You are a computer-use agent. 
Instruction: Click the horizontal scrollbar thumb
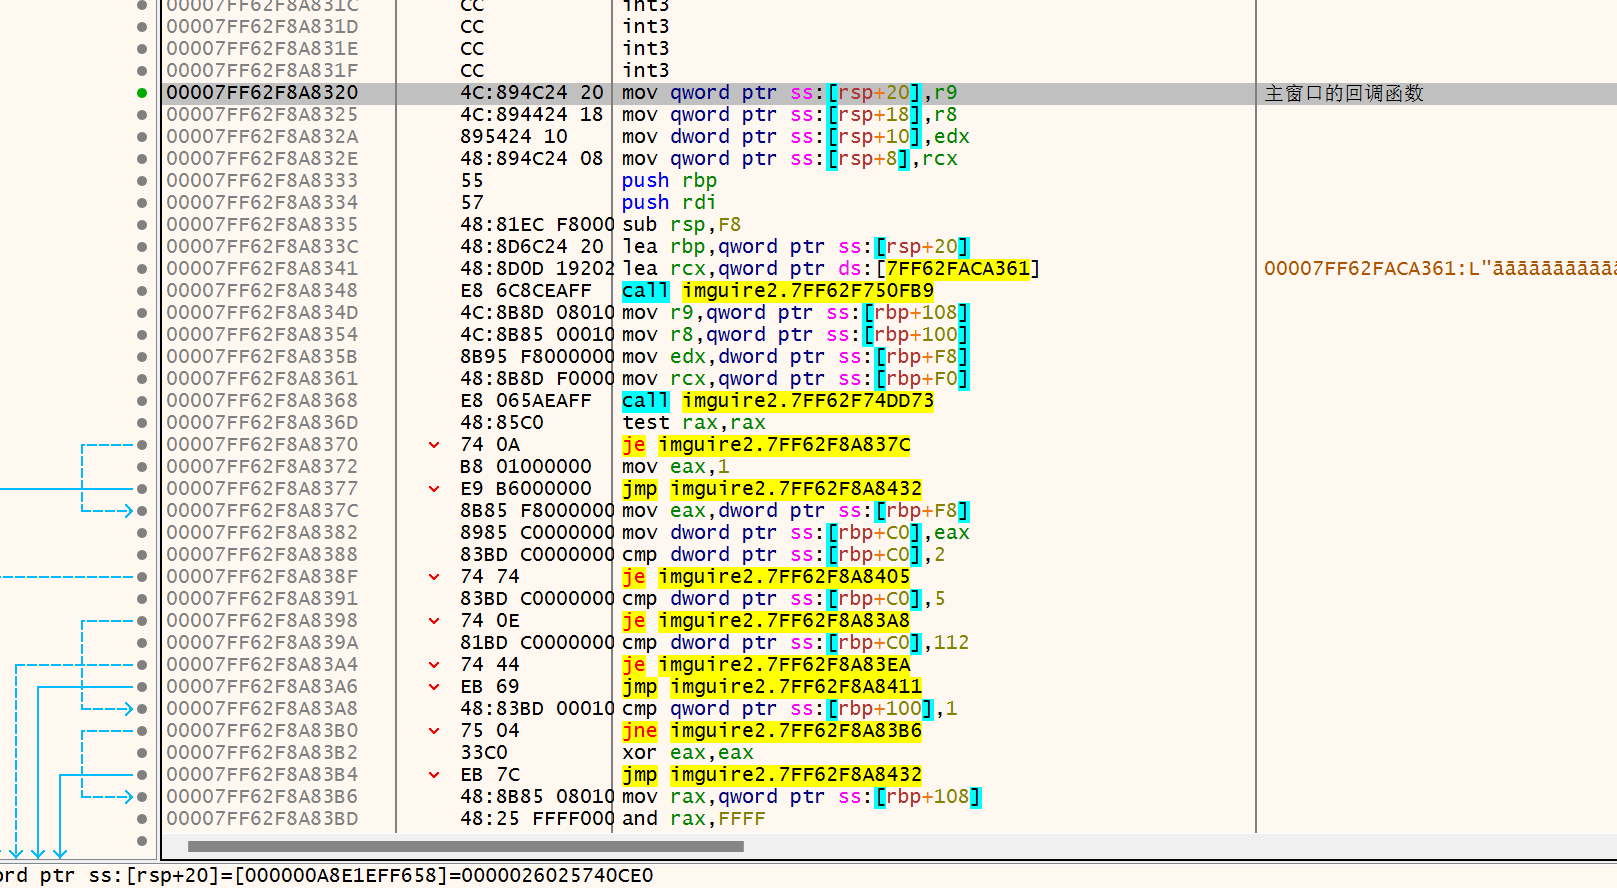(465, 847)
